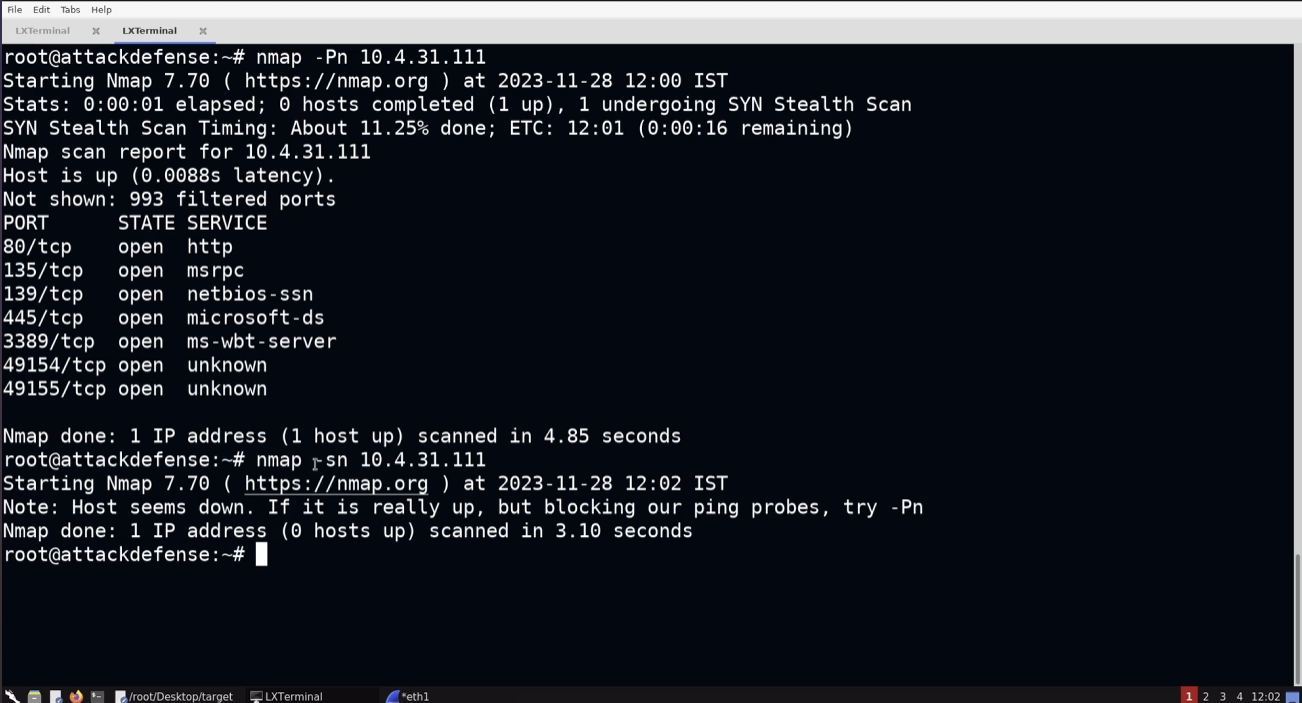
Task: Switch to workspace 3
Action: 1222,696
